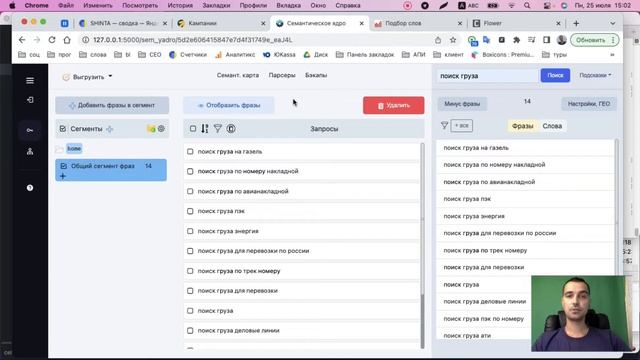Click the browser back arrow
Screen dimensions: 640x360
[x=22, y=40]
